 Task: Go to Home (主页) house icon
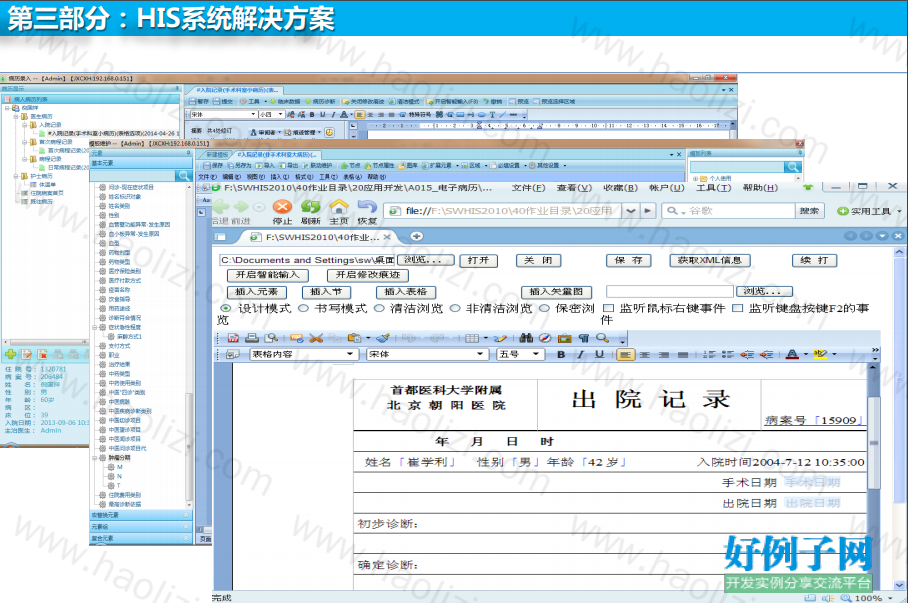click(339, 207)
